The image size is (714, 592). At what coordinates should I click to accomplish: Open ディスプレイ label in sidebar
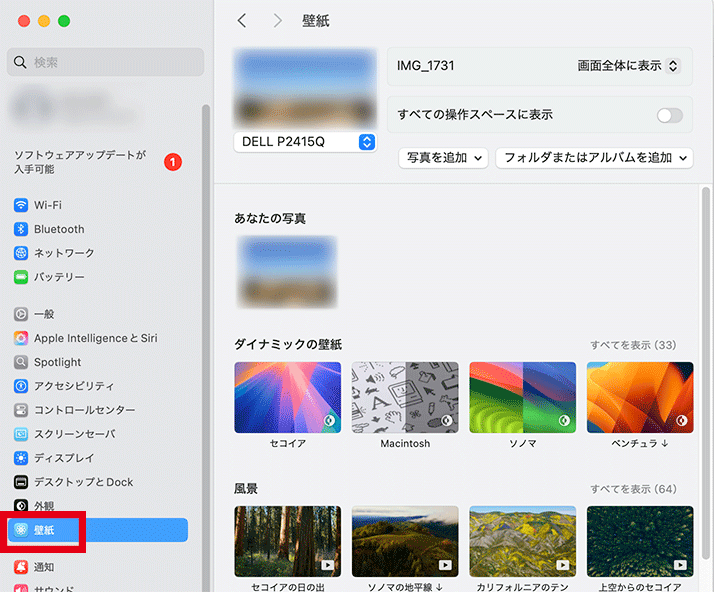click(x=64, y=458)
